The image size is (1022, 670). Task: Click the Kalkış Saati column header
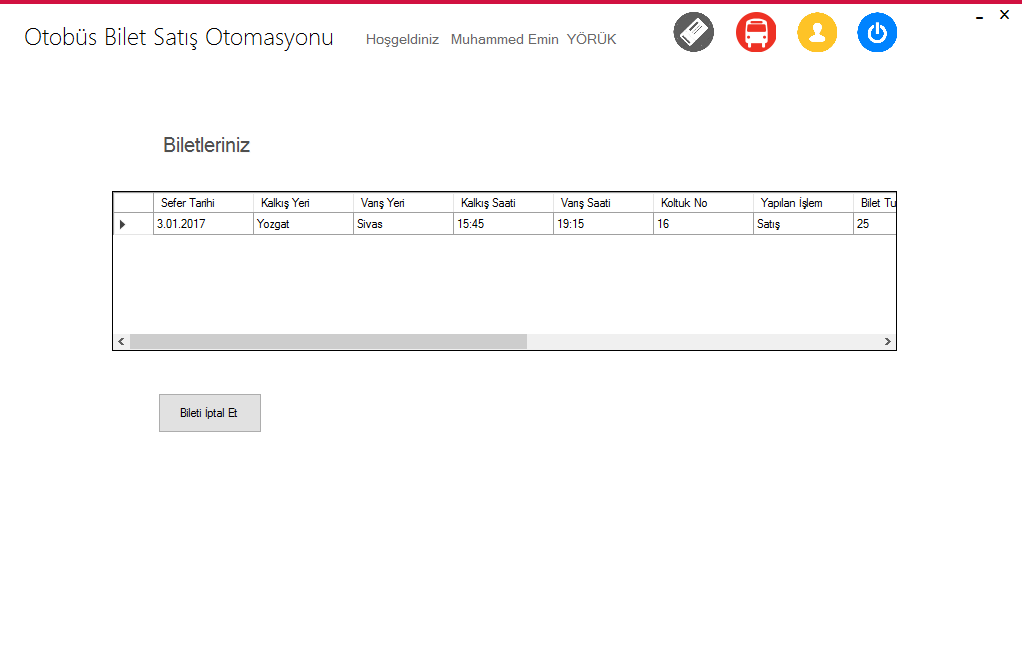503,203
